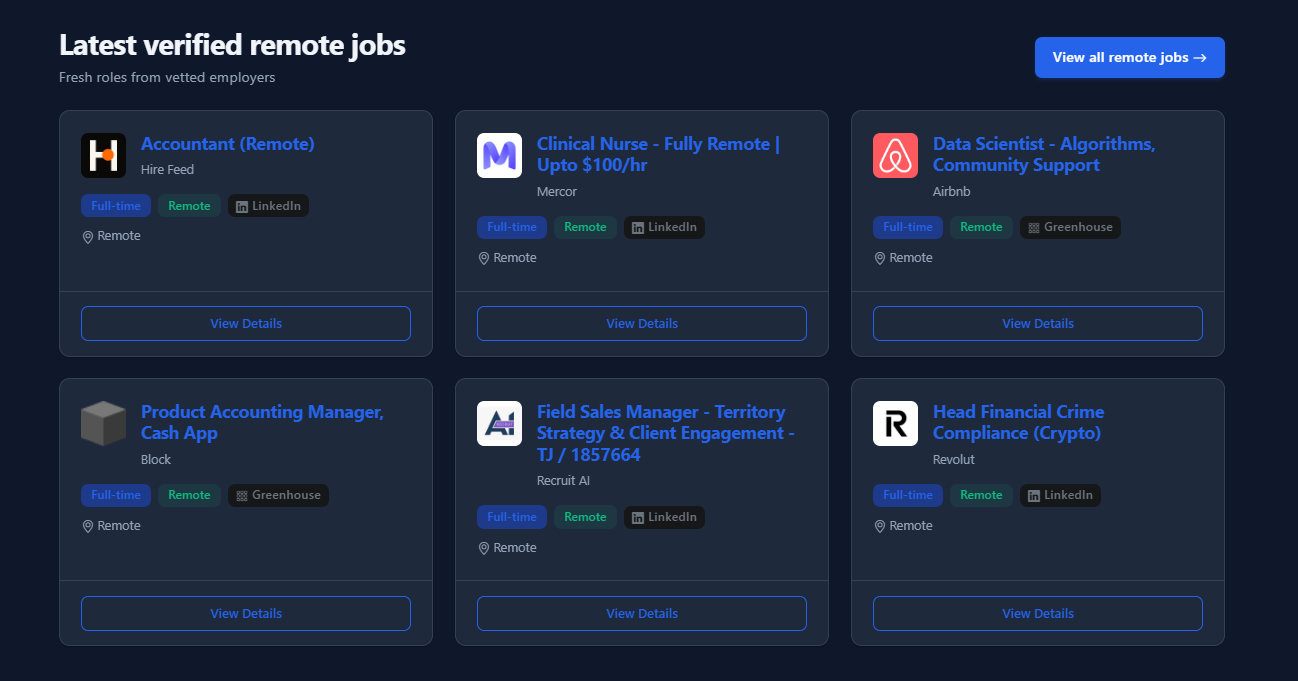This screenshot has width=1298, height=681.
Task: Click the Remote location text on Field Sales Manager card
Action: click(515, 548)
